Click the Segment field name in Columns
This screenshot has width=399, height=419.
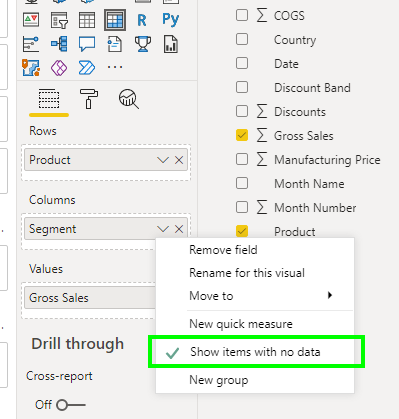[x=53, y=229]
